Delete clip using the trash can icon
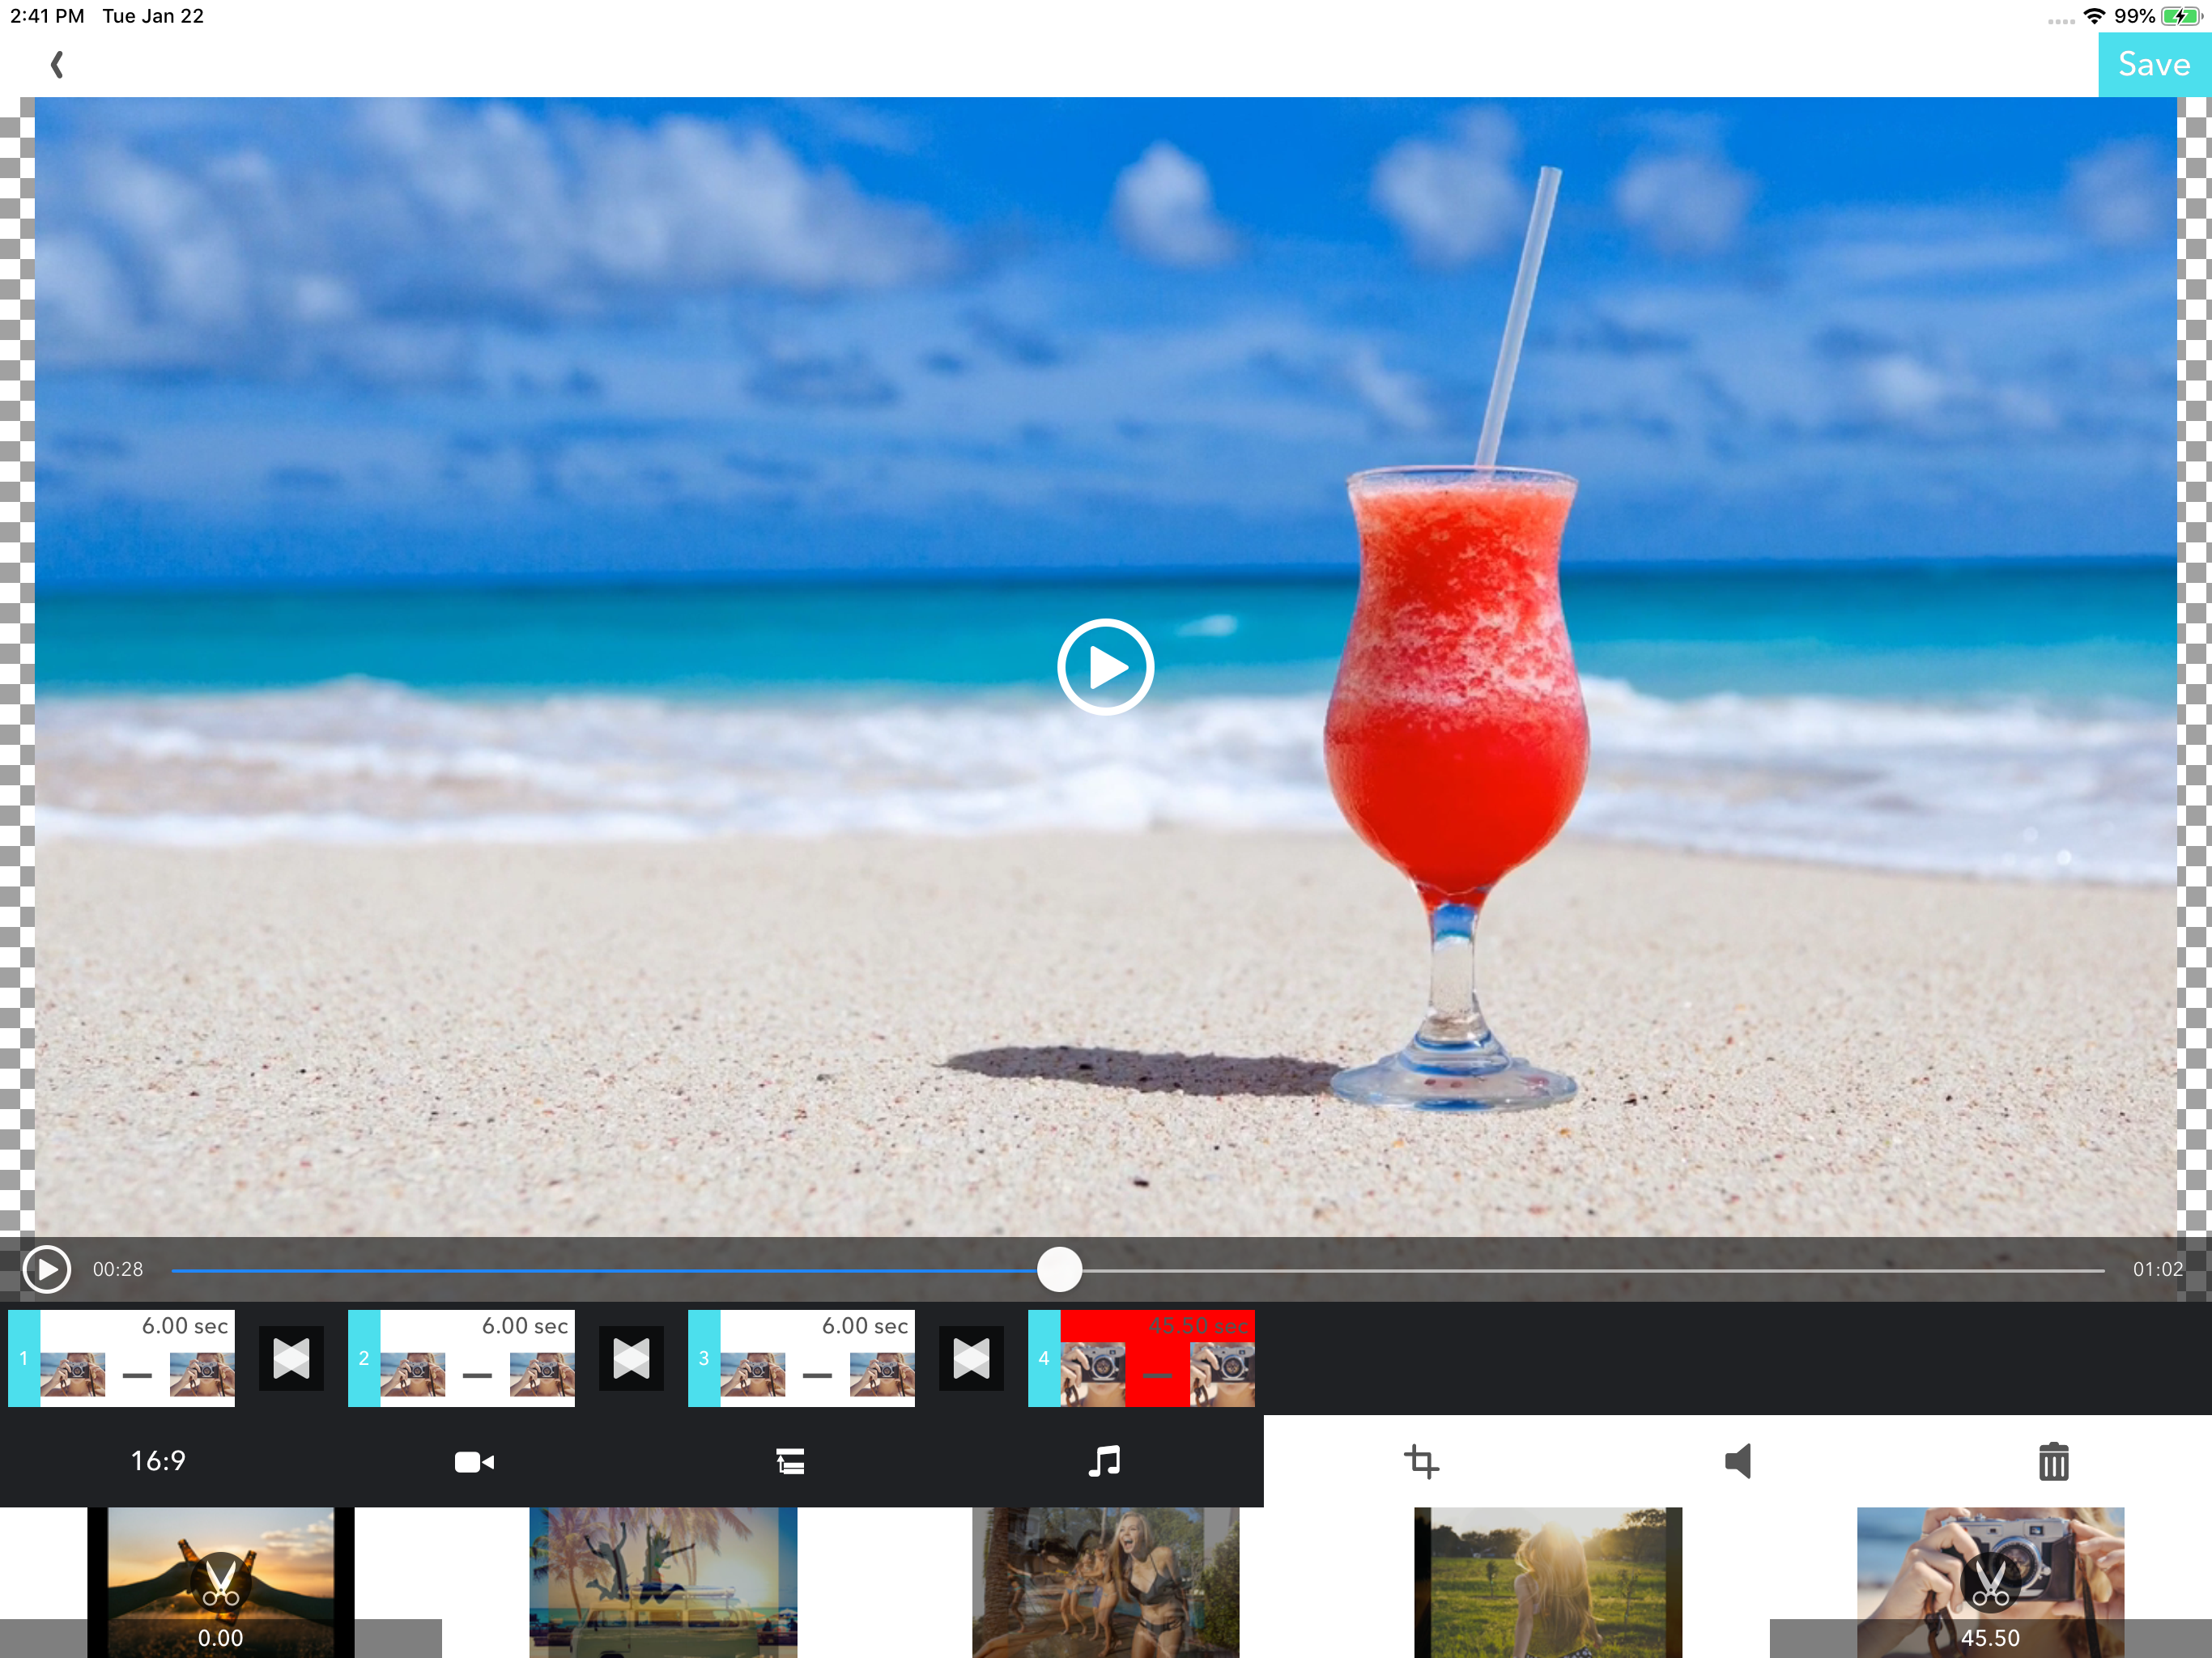This screenshot has width=2212, height=1658. point(2053,1462)
